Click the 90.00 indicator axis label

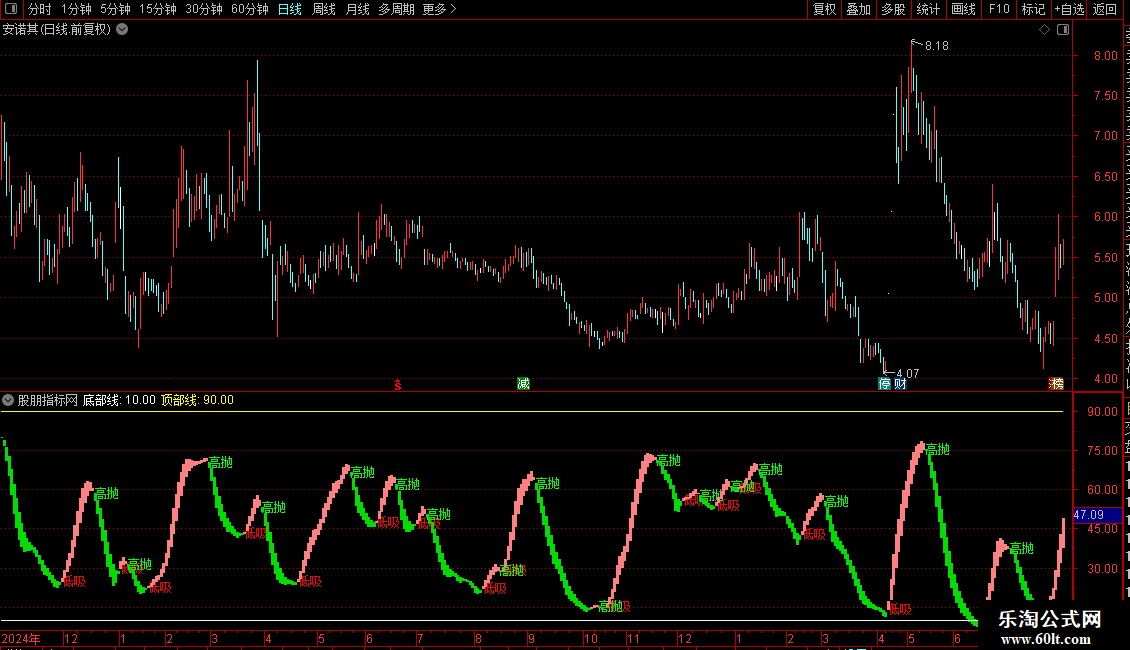1103,411
